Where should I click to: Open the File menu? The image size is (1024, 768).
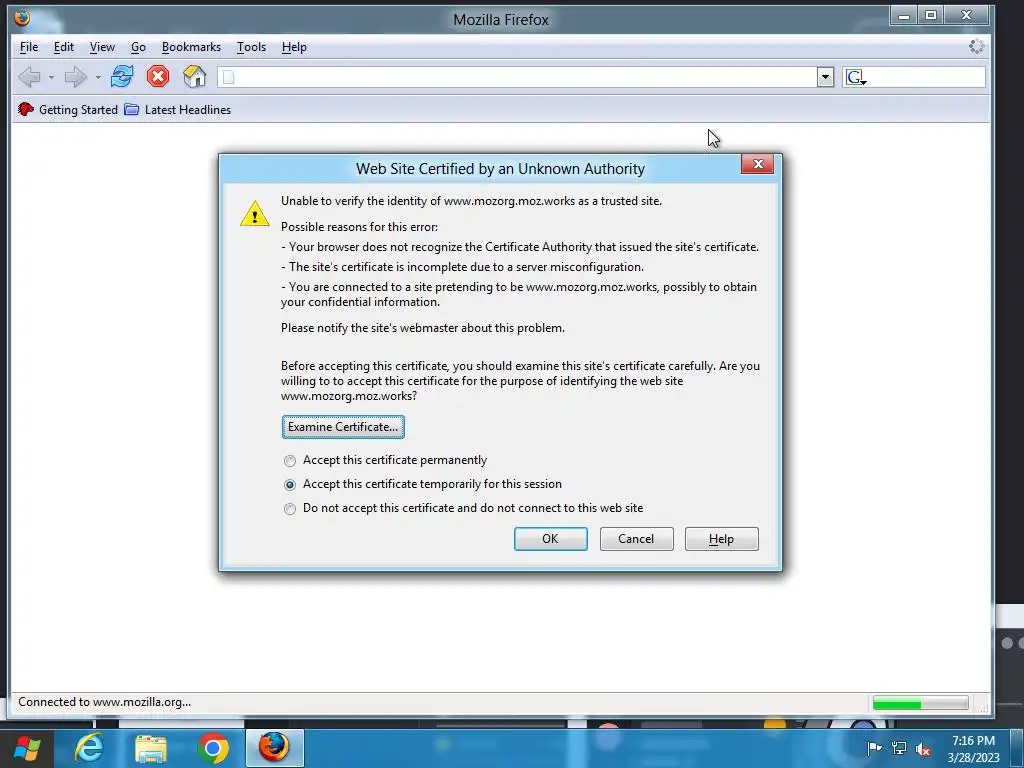point(29,47)
